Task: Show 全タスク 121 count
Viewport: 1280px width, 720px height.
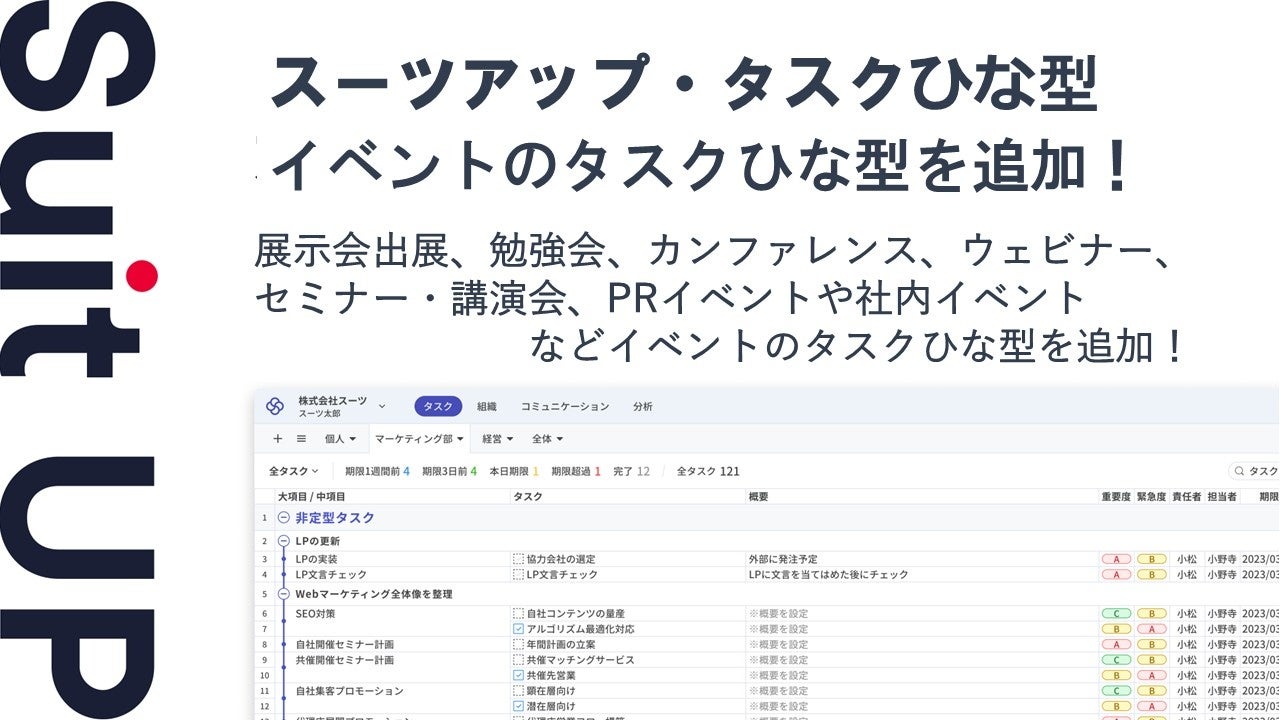Action: [708, 471]
